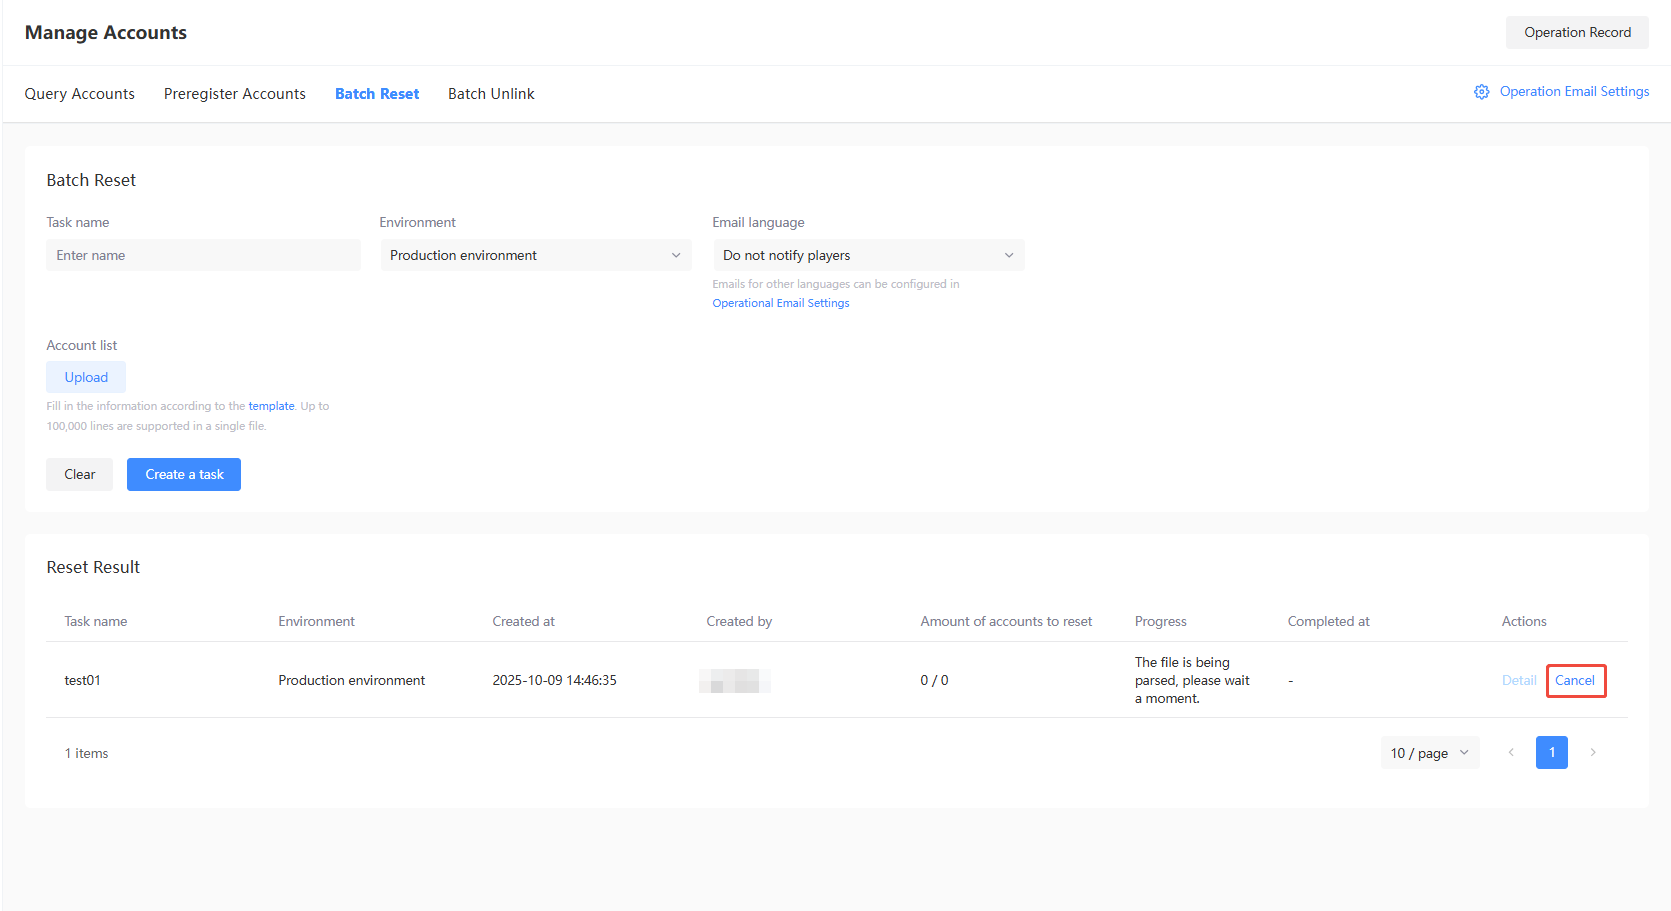Image resolution: width=1671 pixels, height=911 pixels.
Task: Expand the Environment dropdown
Action: click(535, 255)
